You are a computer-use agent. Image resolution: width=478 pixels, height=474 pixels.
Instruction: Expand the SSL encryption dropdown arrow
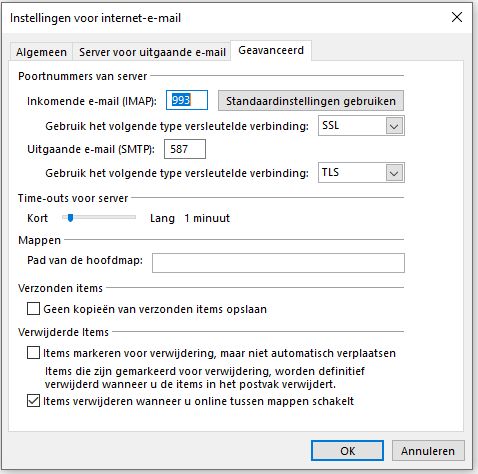[394, 126]
